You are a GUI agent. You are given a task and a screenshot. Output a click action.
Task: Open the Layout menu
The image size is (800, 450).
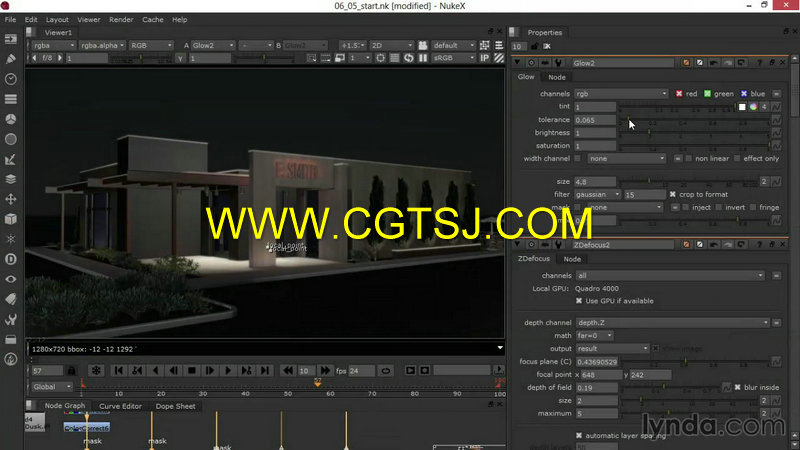point(57,19)
